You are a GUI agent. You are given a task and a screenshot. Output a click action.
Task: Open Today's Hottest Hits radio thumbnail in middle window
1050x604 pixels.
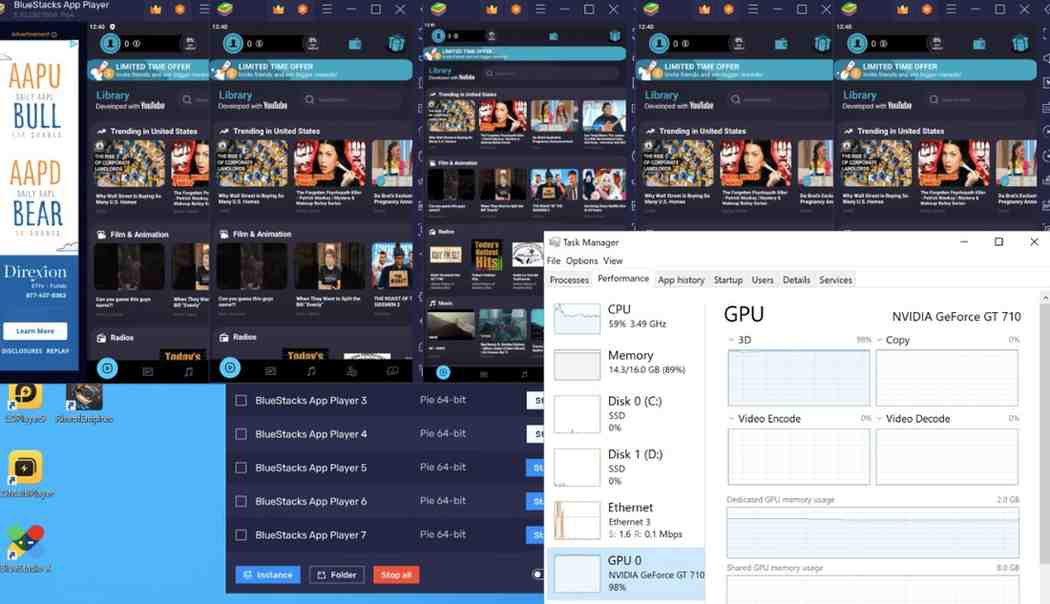487,255
